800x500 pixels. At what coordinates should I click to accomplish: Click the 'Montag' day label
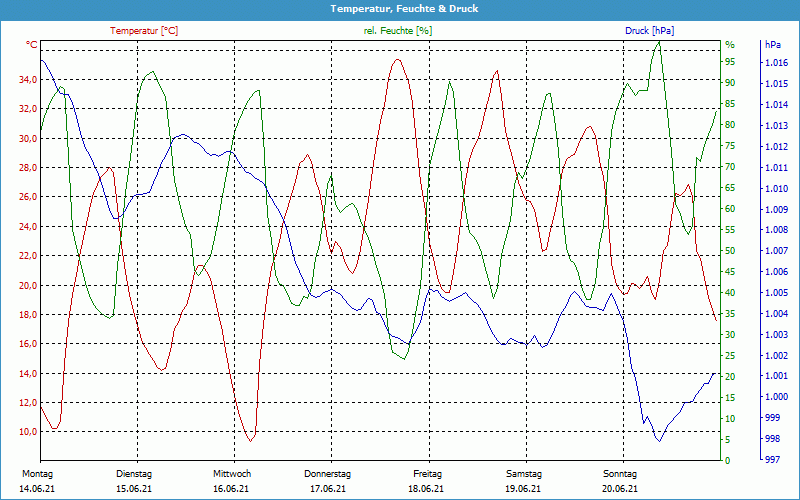(x=37, y=474)
